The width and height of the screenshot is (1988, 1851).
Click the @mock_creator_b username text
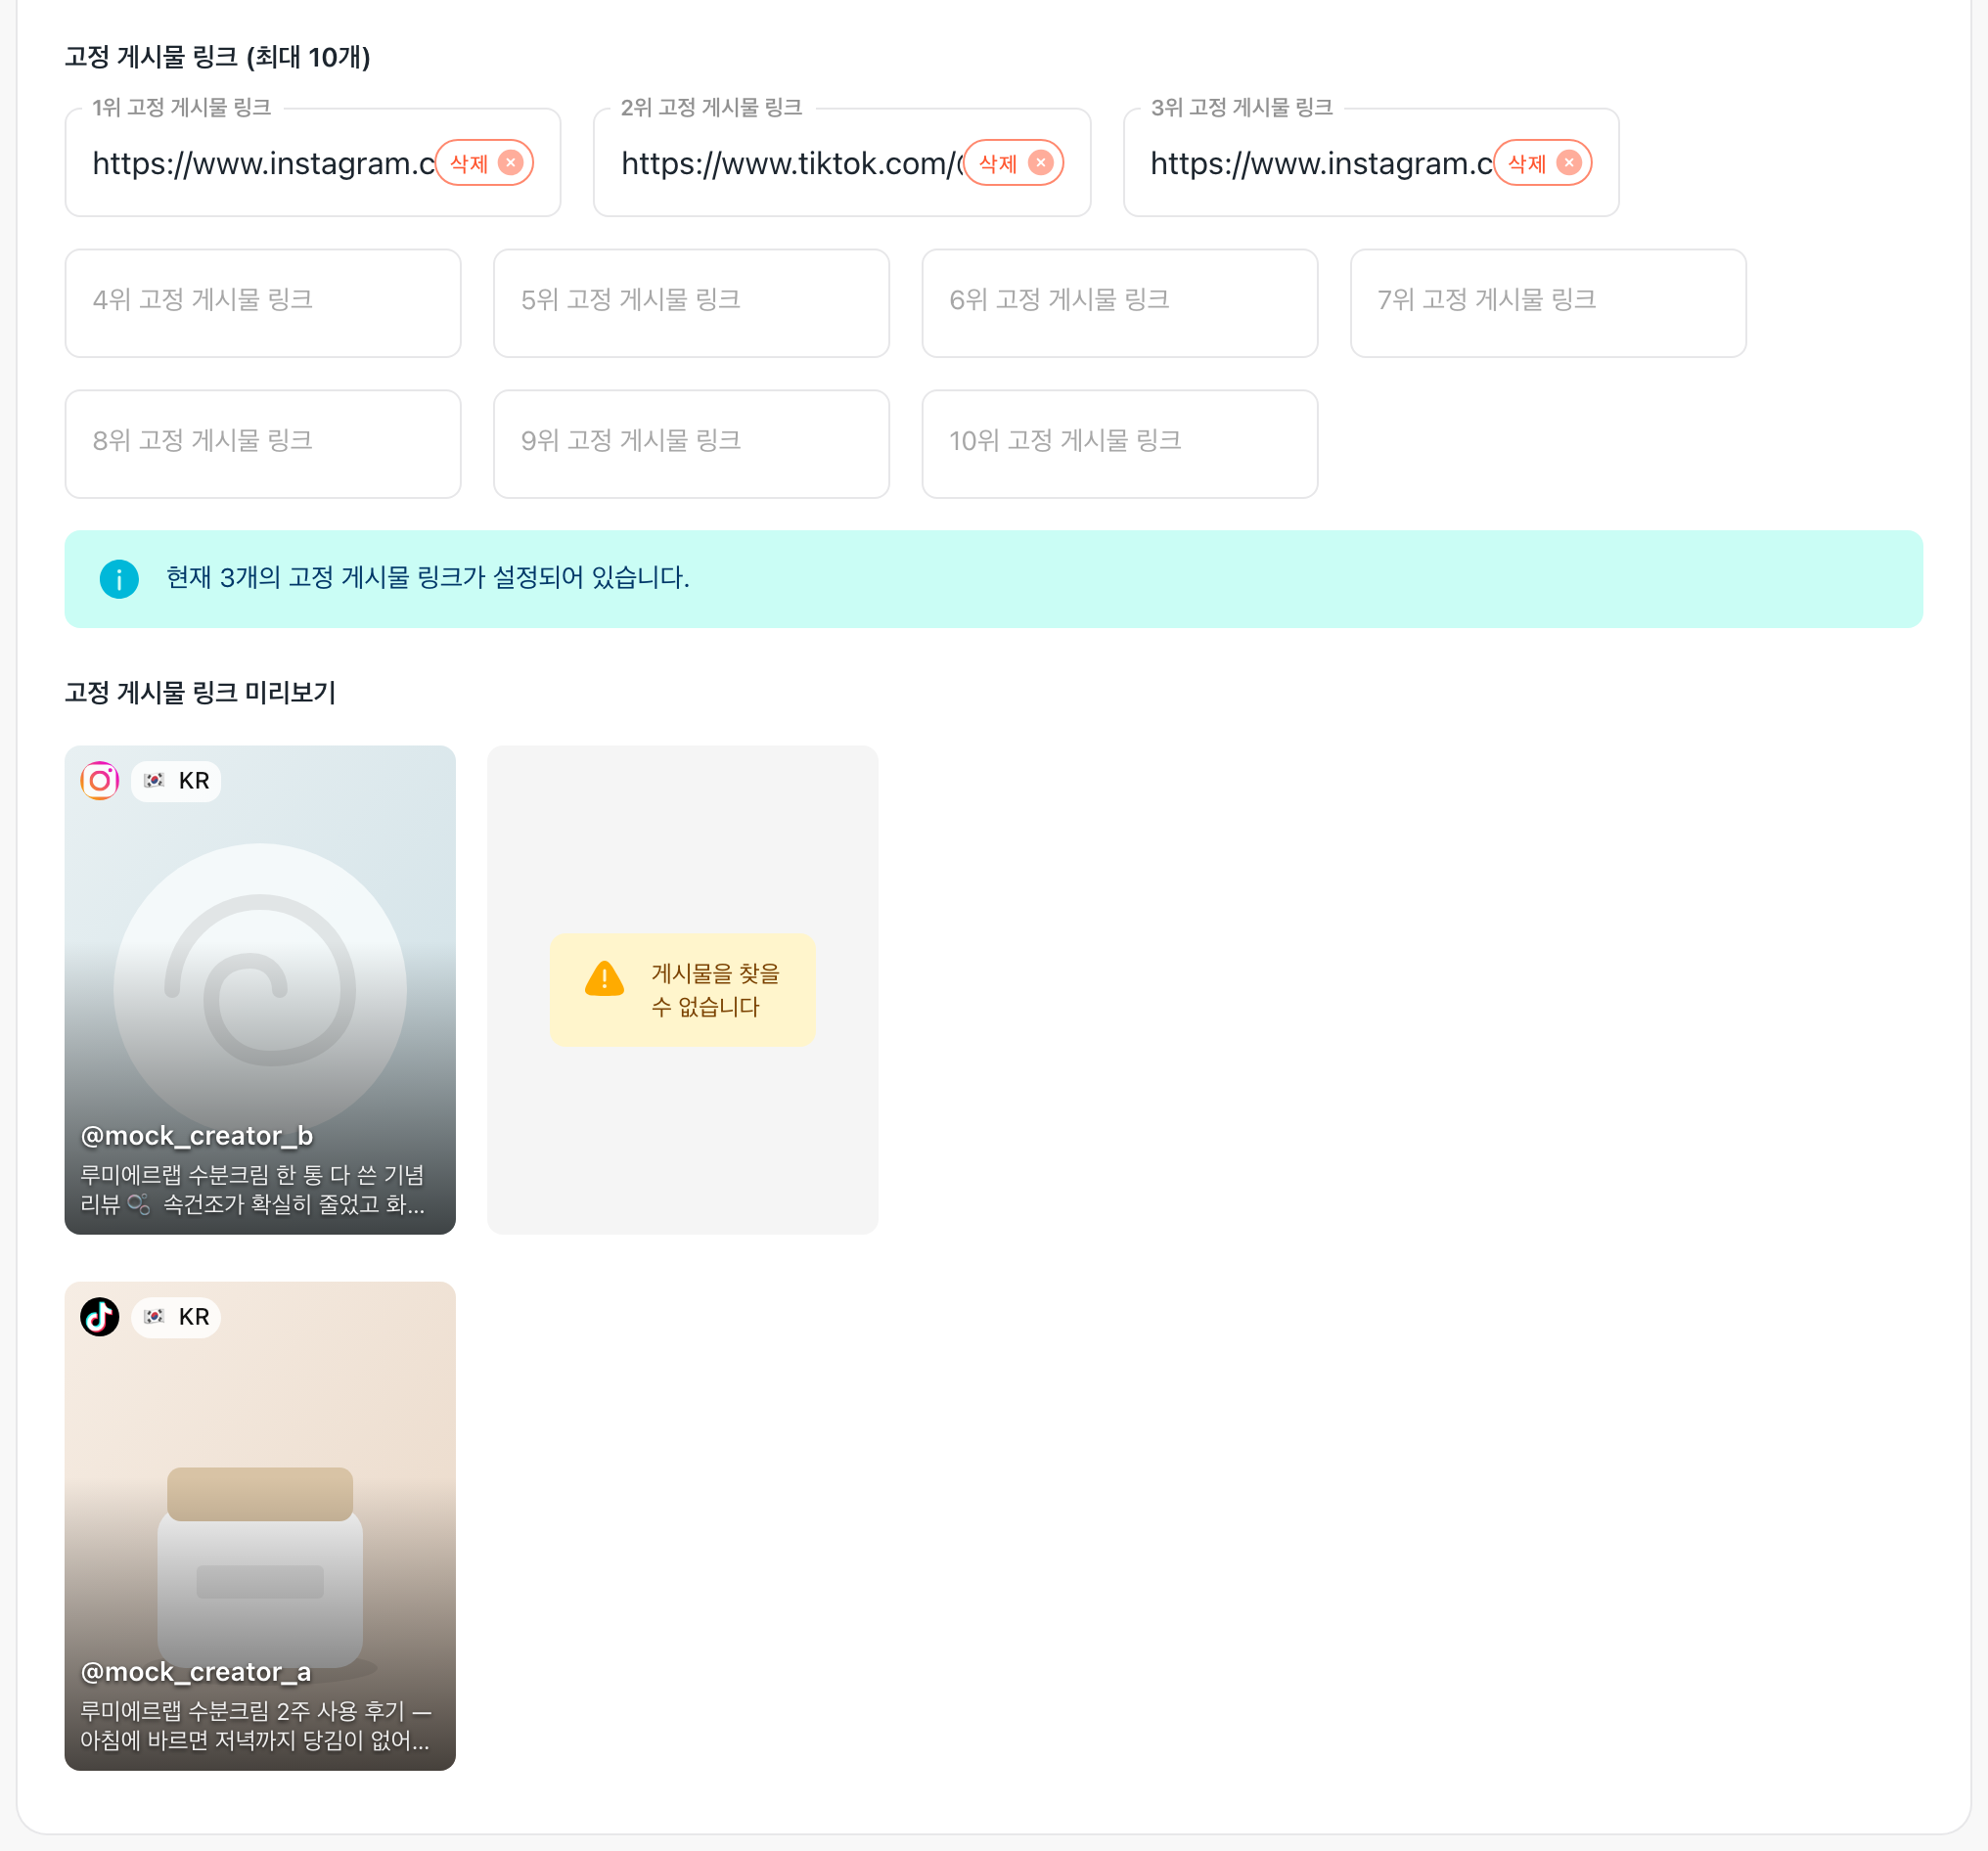pyautogui.click(x=197, y=1135)
